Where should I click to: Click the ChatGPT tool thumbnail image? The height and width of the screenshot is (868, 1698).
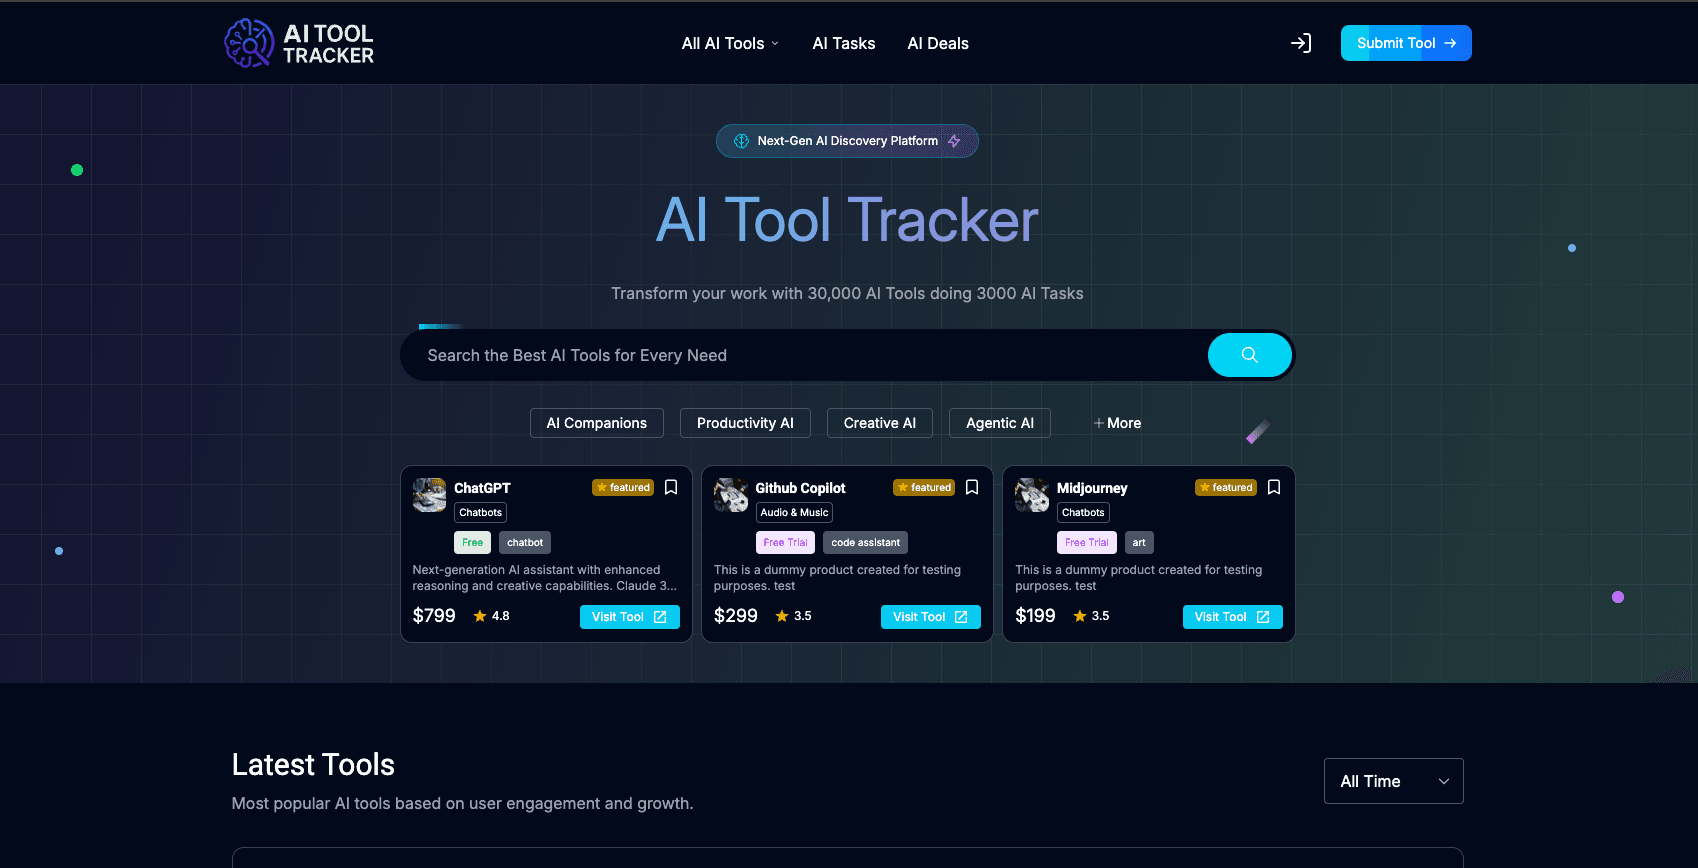[430, 495]
